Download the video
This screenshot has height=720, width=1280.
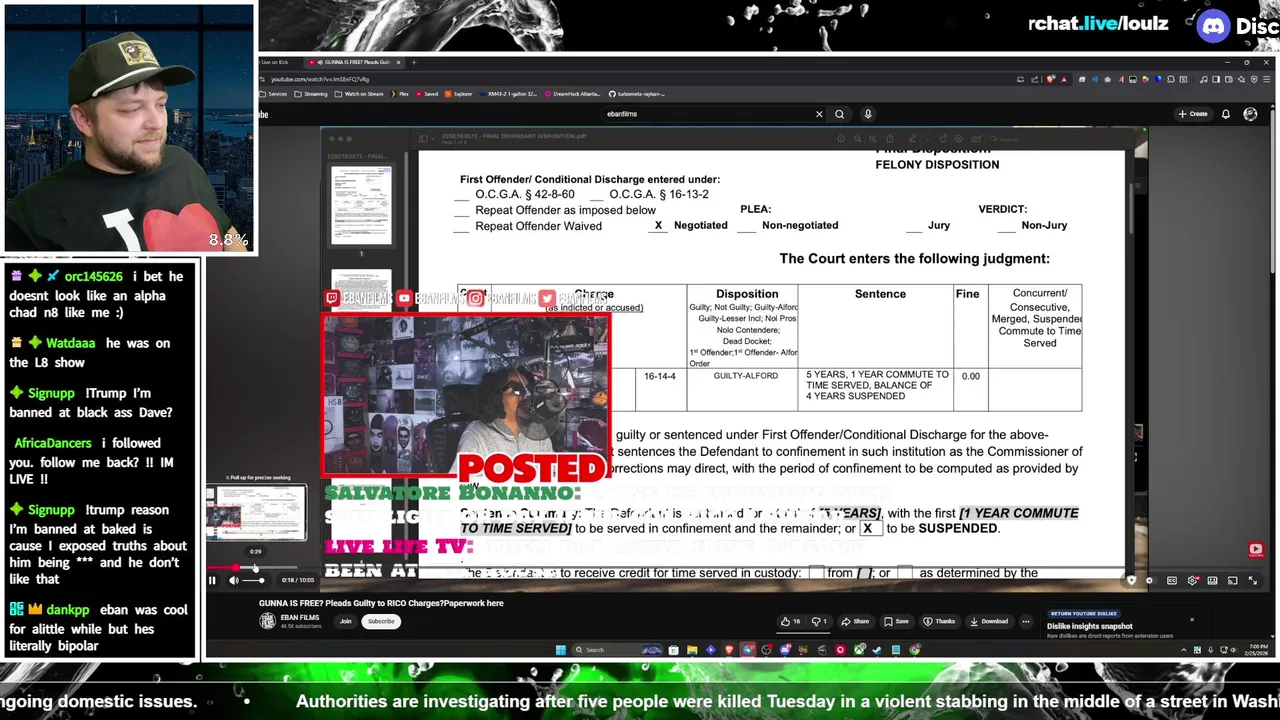pos(990,621)
